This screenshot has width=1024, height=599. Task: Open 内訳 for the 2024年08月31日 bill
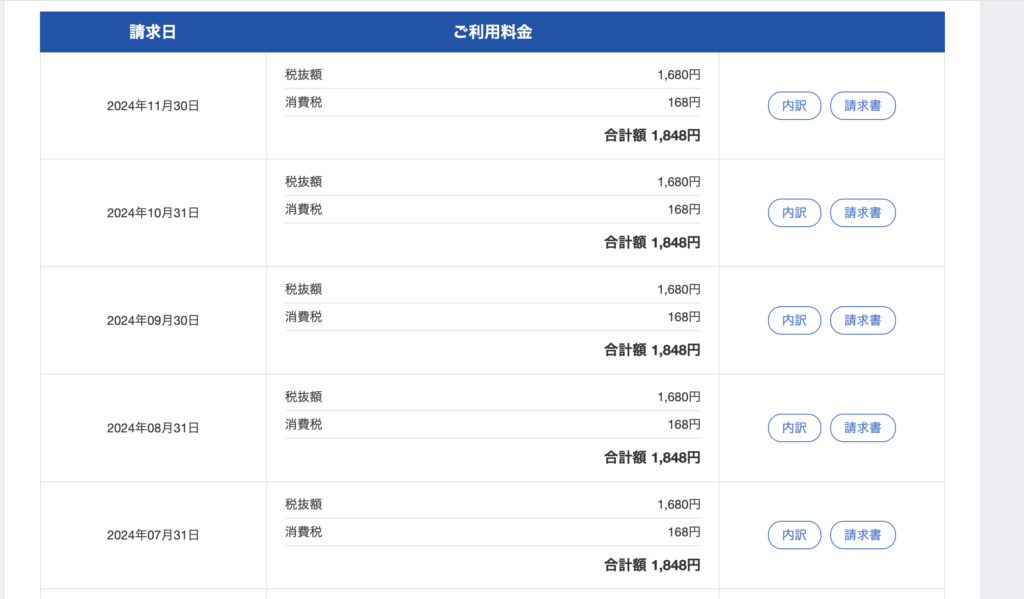click(x=794, y=428)
